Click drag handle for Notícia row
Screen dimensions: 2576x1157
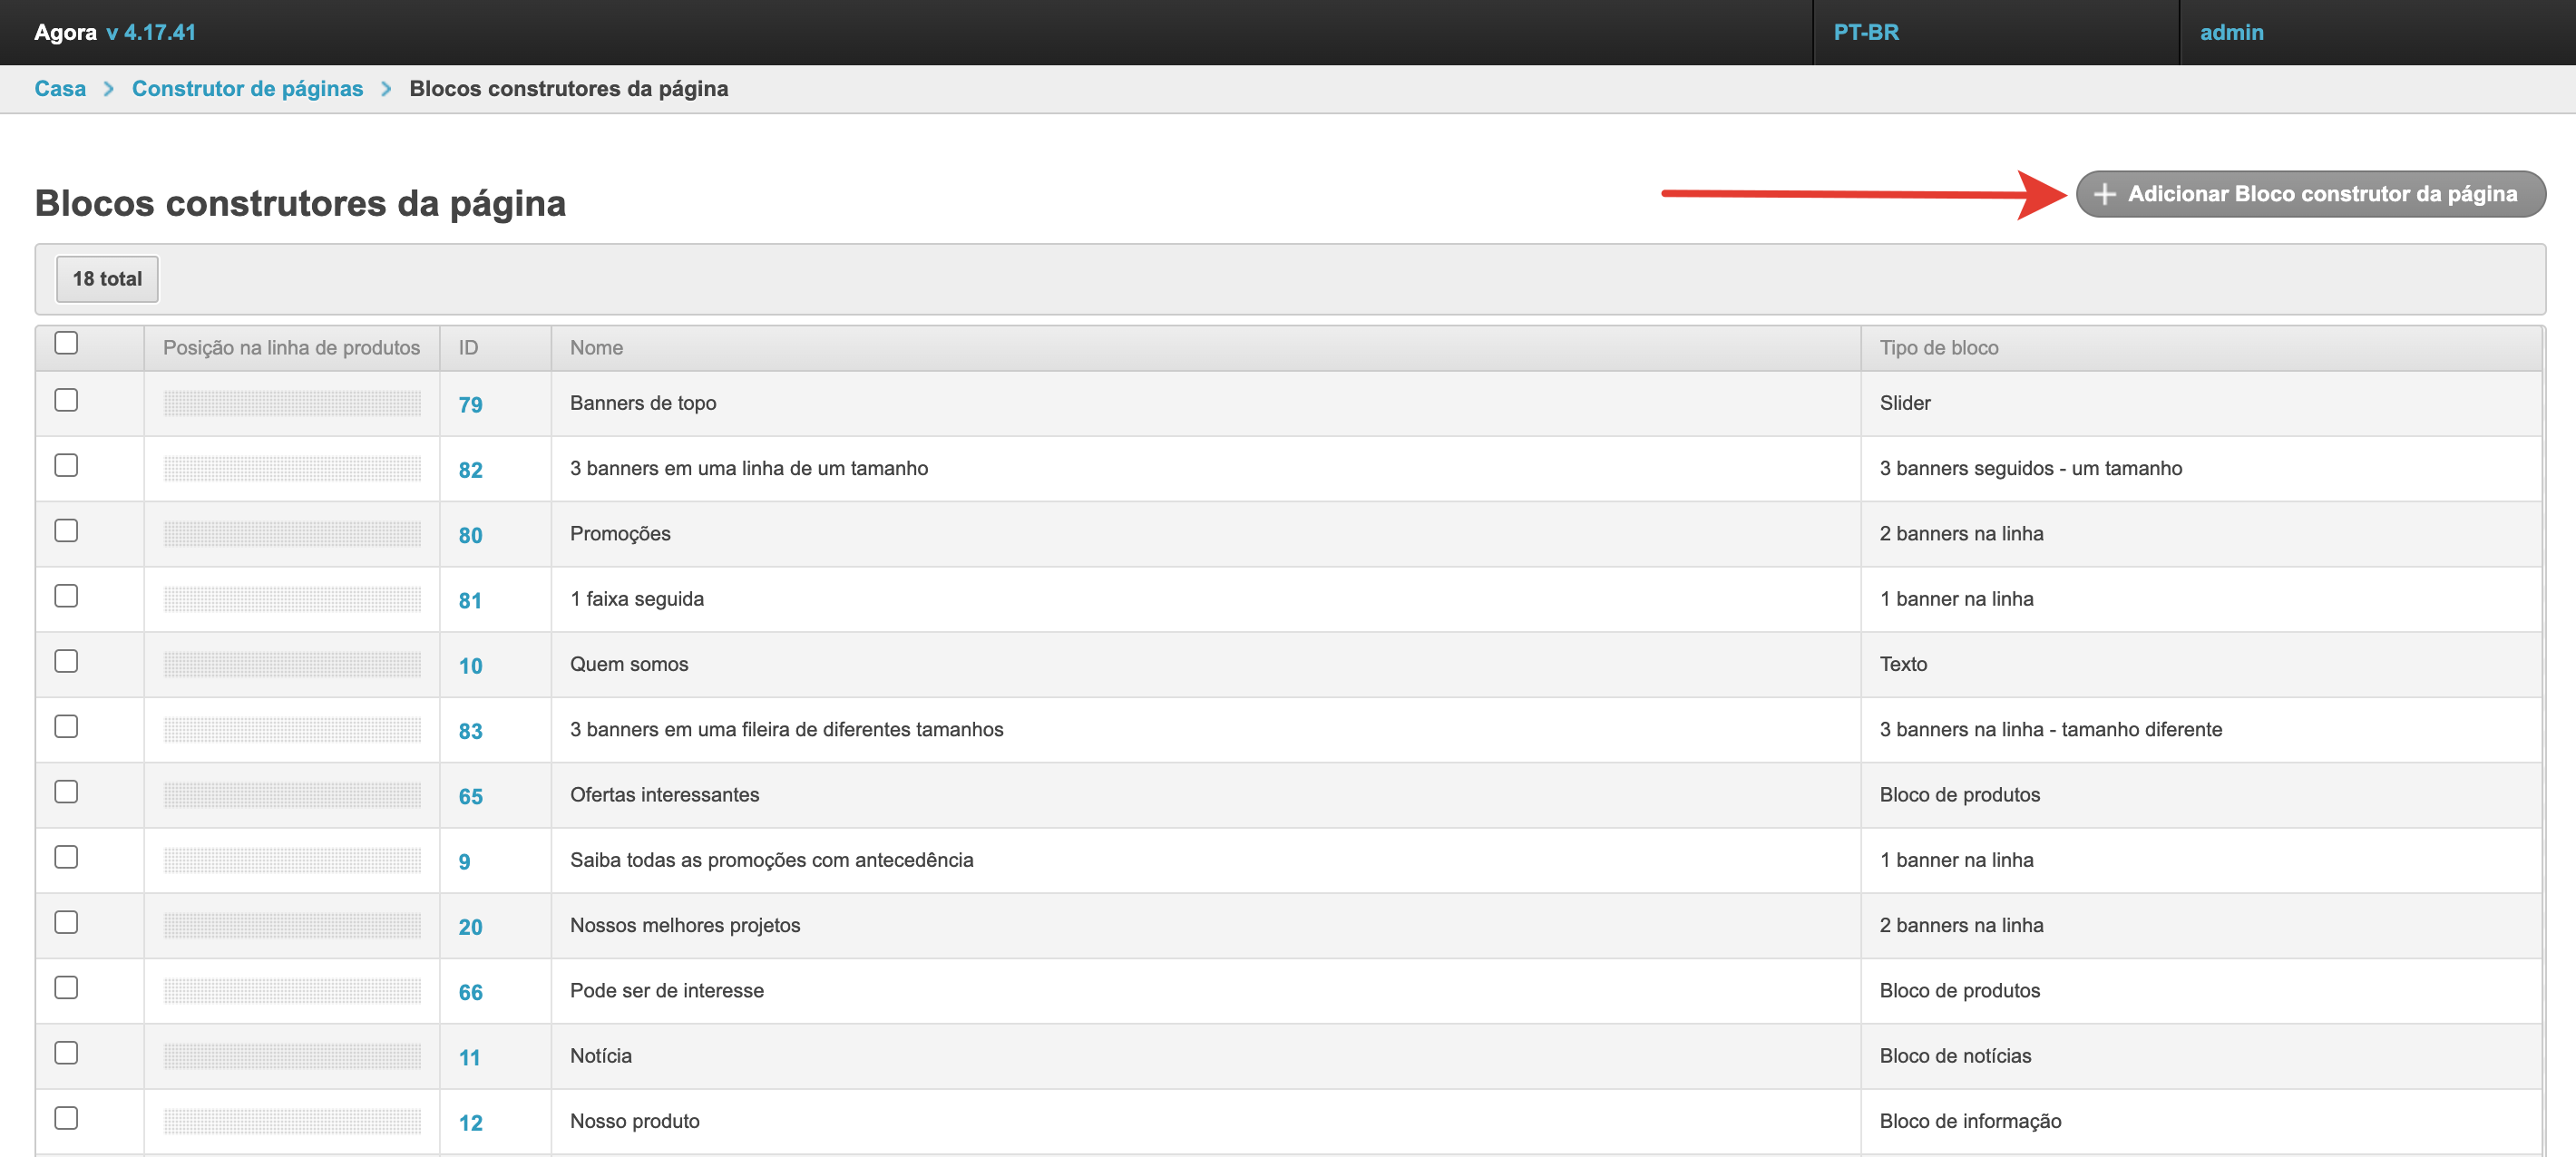point(292,1056)
